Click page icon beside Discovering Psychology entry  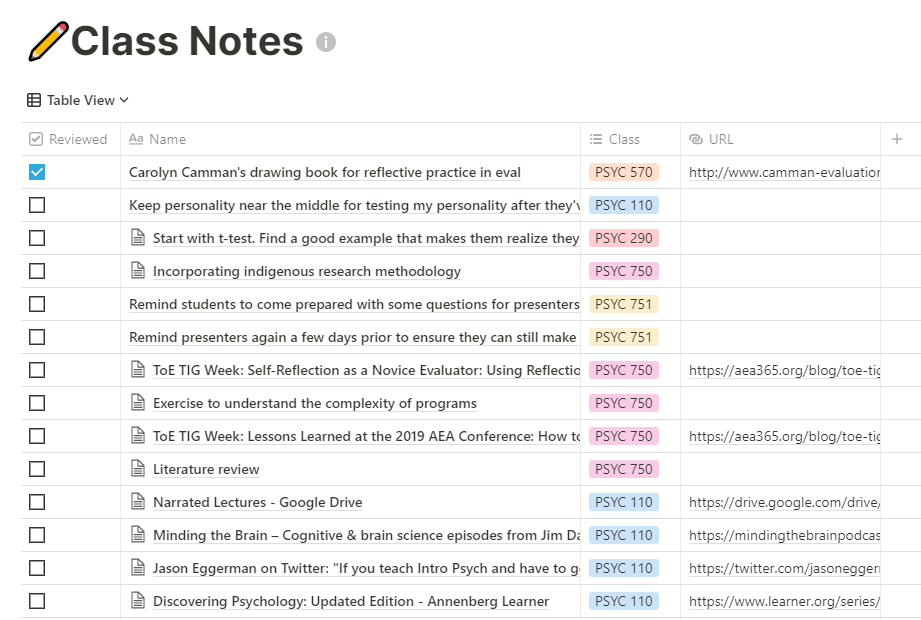pos(138,601)
